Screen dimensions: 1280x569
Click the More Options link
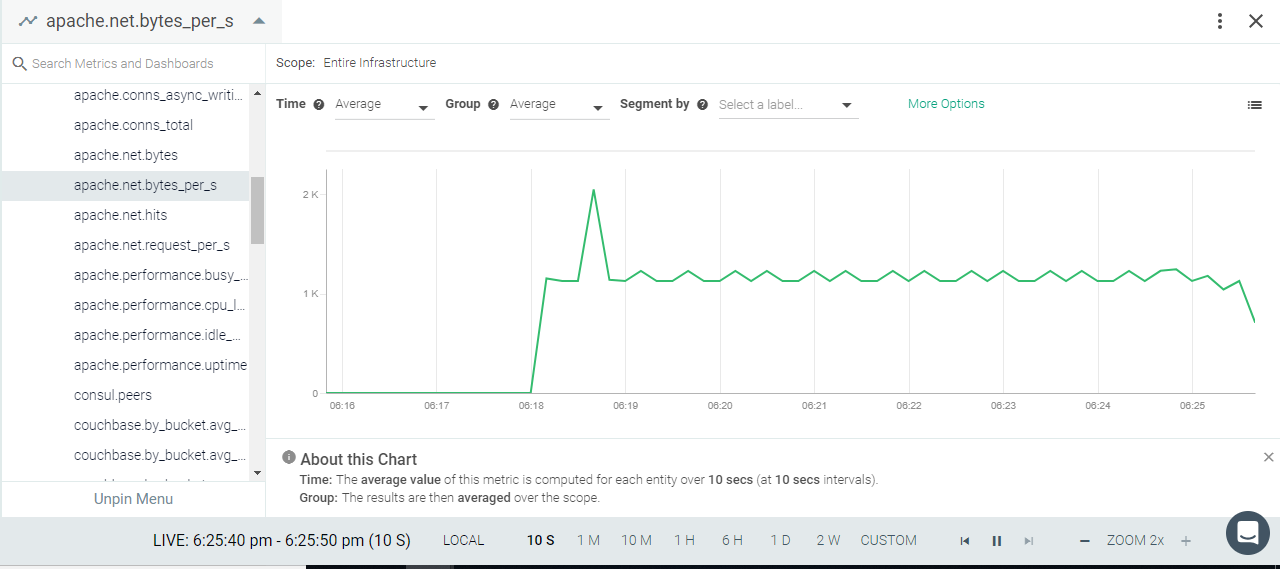point(946,104)
